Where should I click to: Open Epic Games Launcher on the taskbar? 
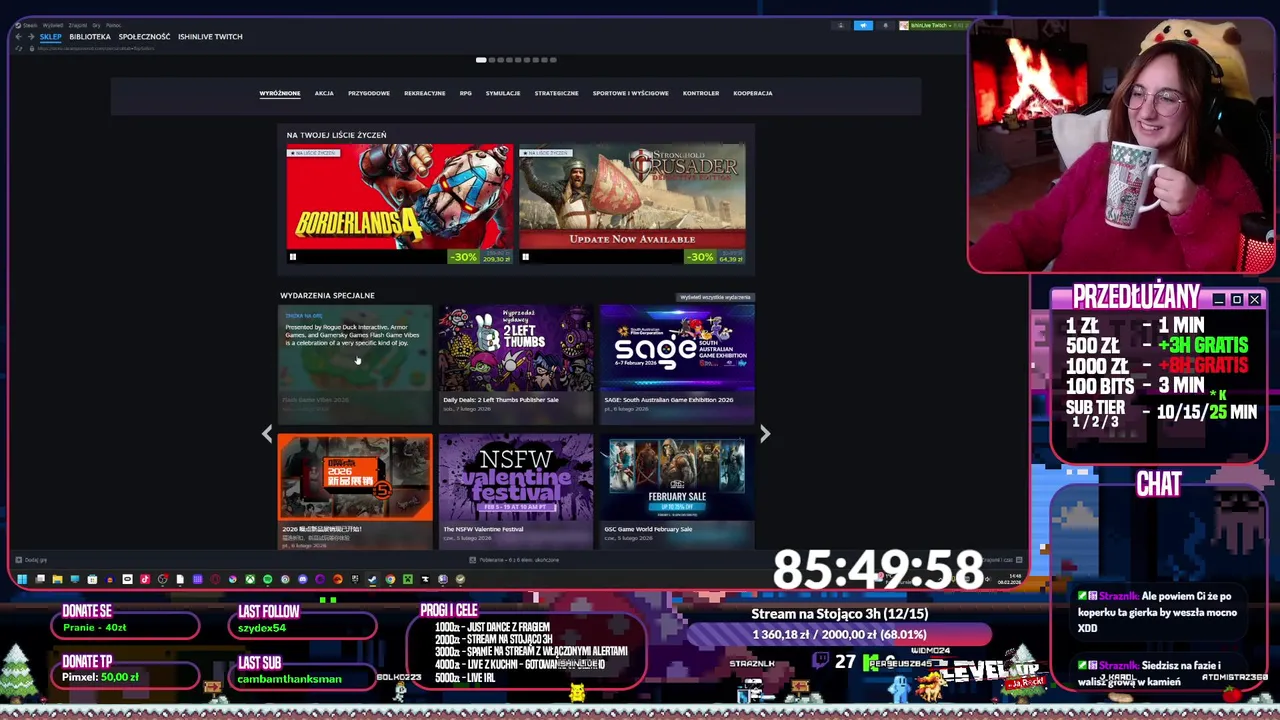354,579
